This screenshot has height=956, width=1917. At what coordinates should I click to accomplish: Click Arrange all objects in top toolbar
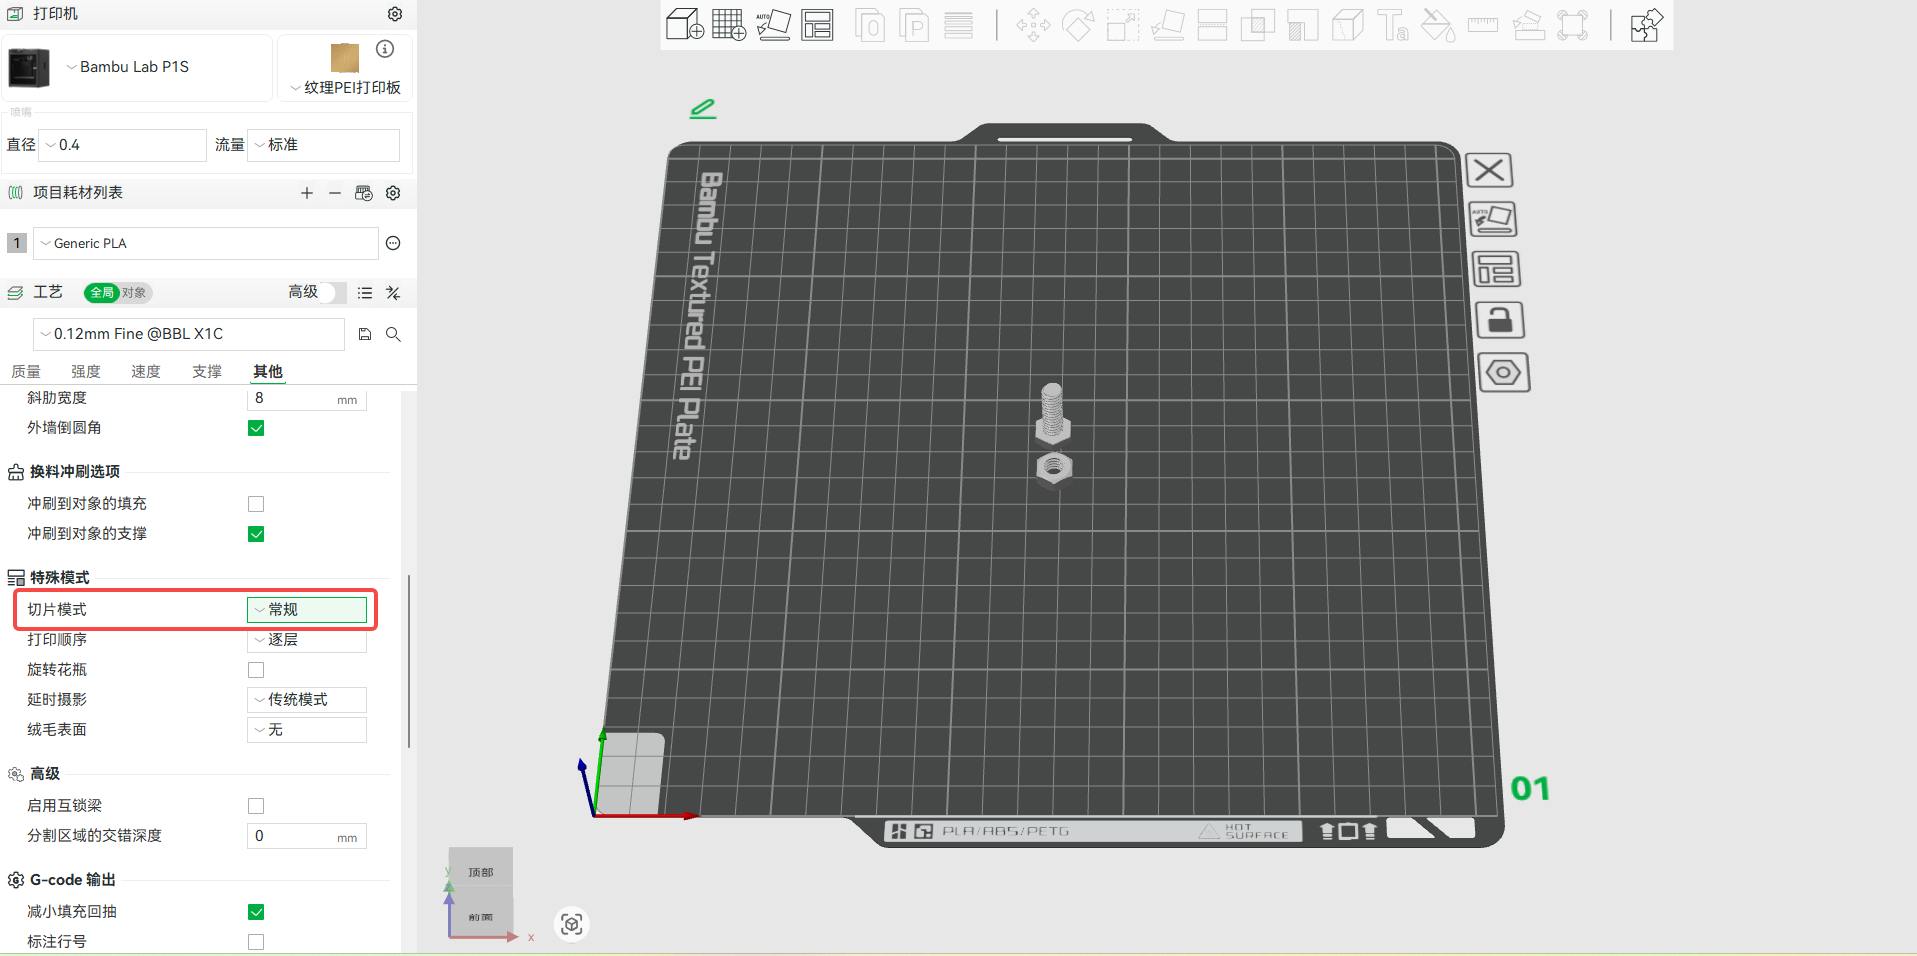817,24
